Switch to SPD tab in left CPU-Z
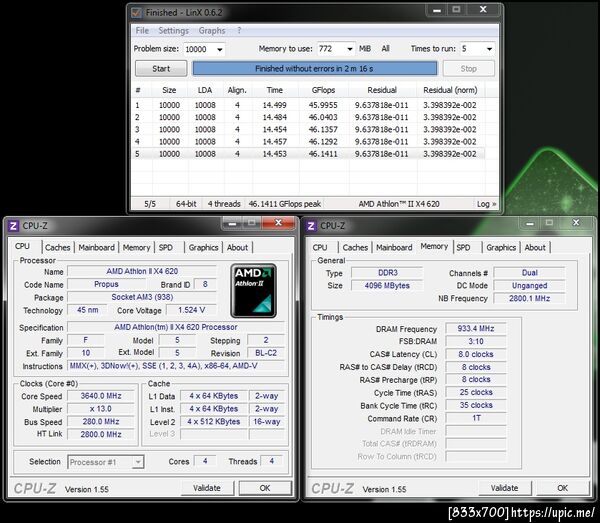600x523 pixels. (x=166, y=248)
